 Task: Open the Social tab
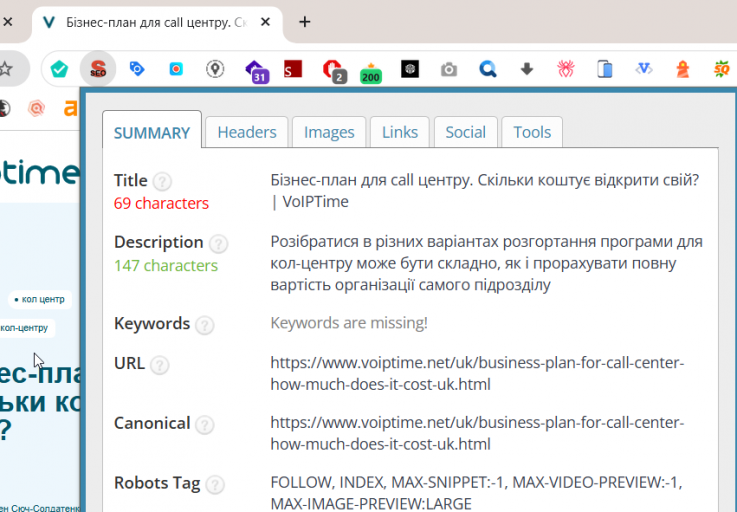point(466,132)
